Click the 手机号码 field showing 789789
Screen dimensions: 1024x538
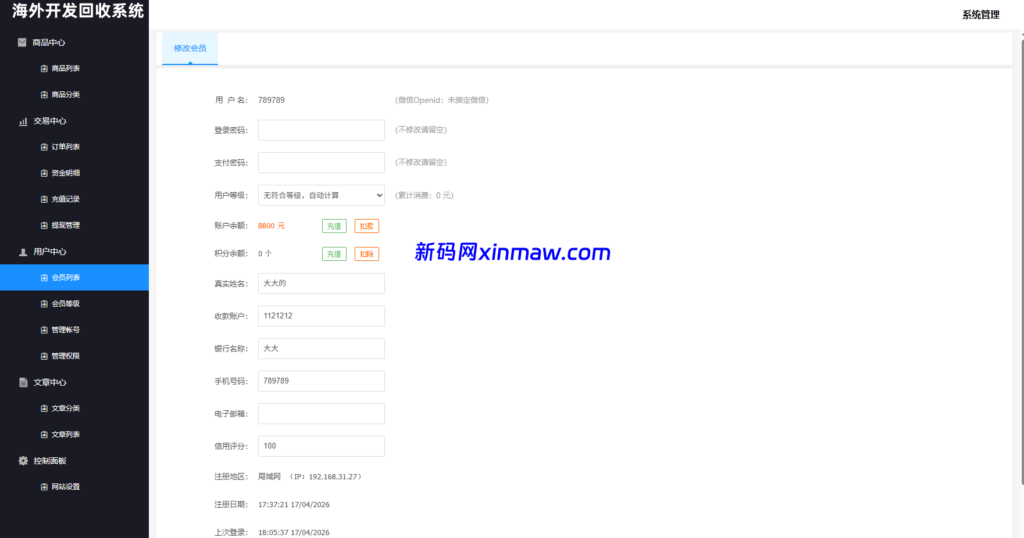pos(321,381)
